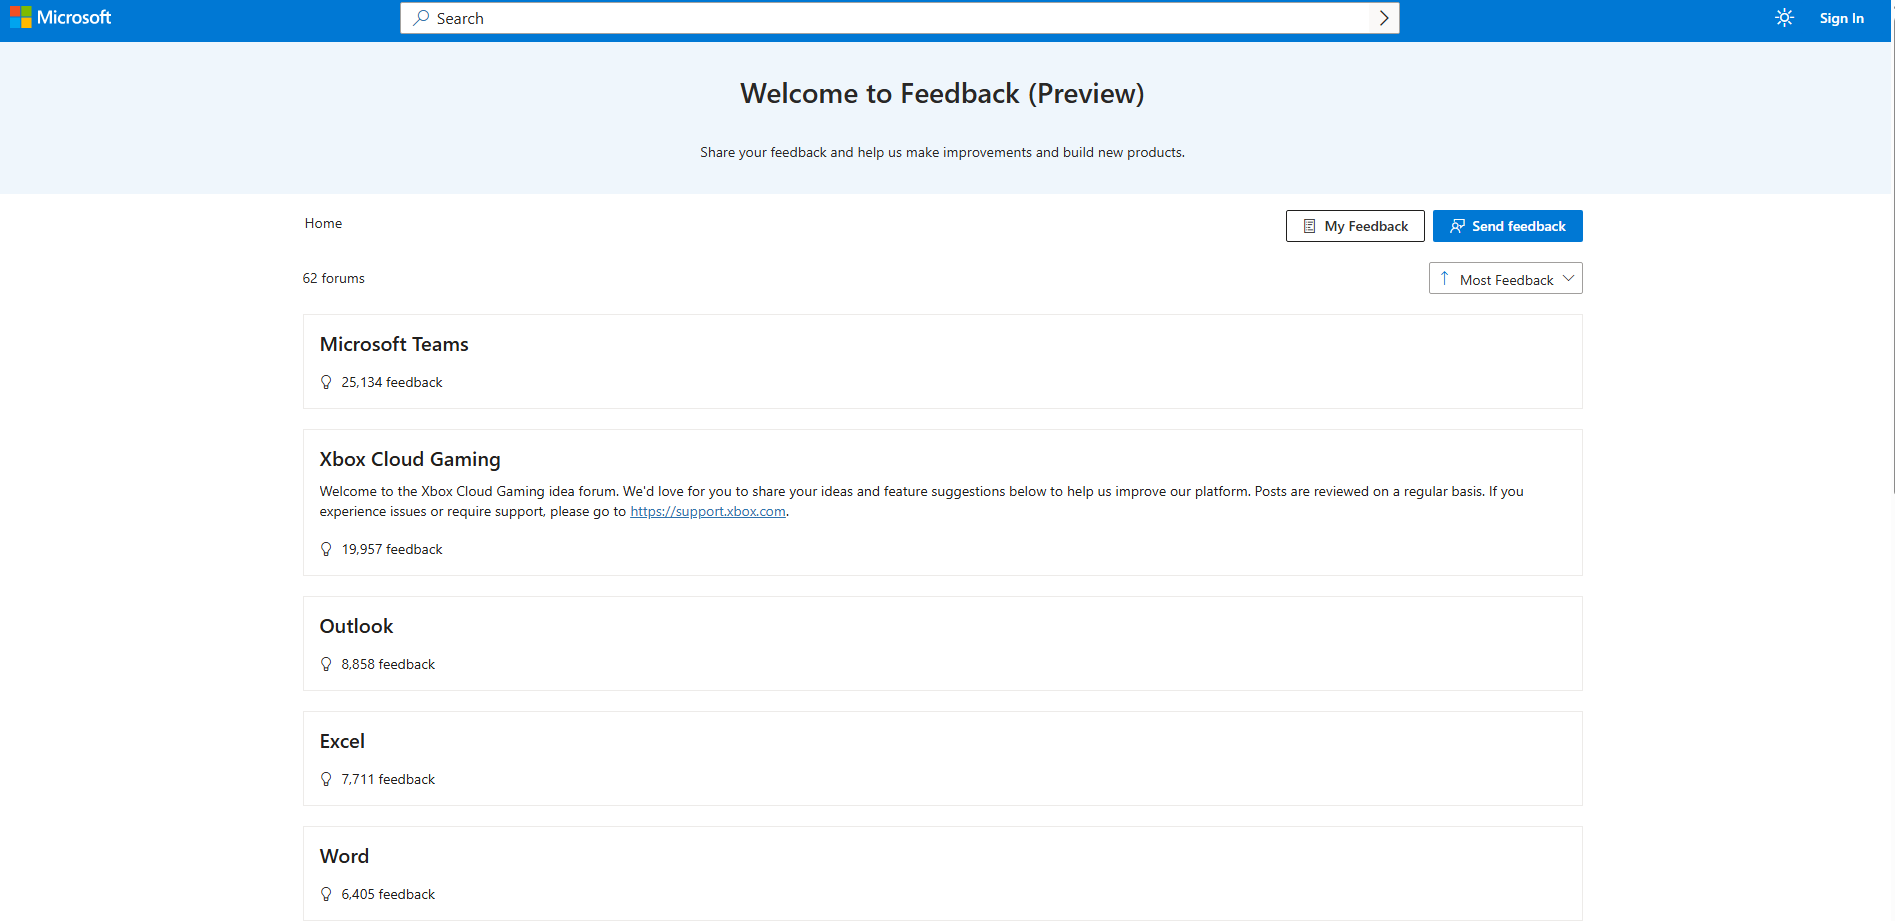Open the Most Feedback sort dropdown
Image resolution: width=1895 pixels, height=921 pixels.
1505,278
